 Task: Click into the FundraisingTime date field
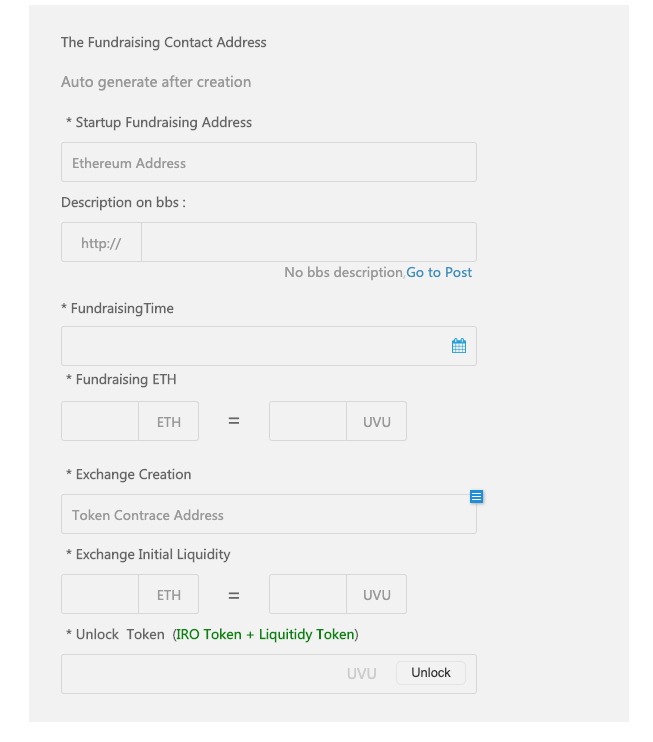[x=250, y=346]
